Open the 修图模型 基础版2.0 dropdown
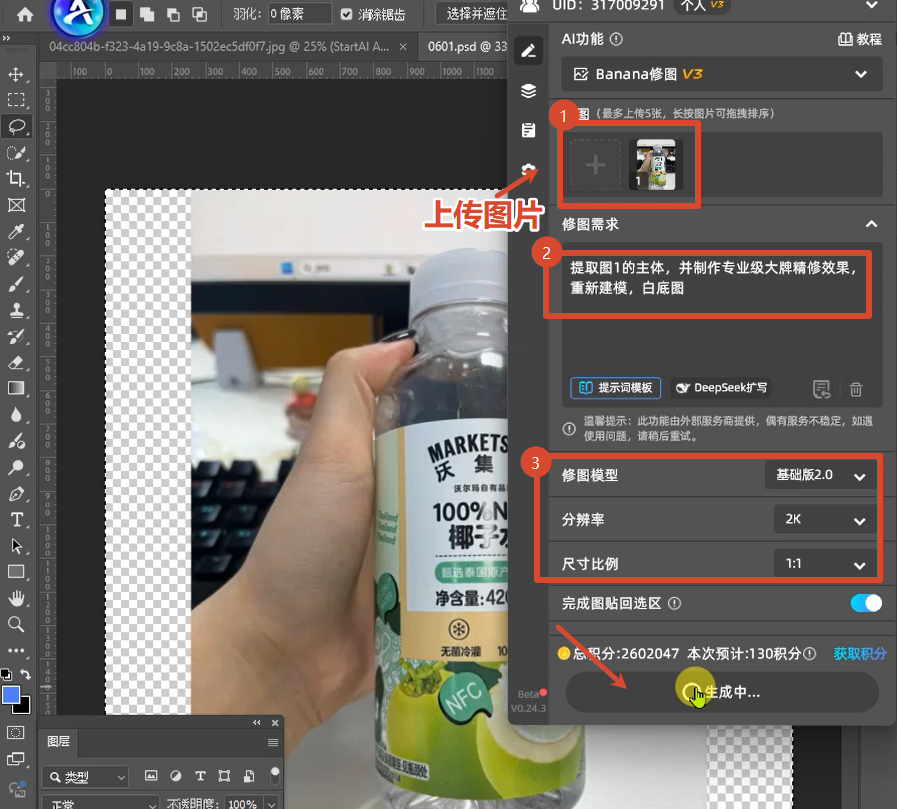 pos(821,475)
